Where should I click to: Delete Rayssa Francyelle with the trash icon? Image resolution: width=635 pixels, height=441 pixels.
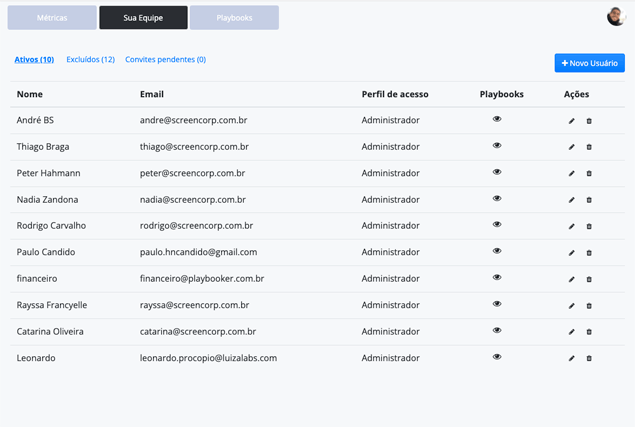click(x=589, y=306)
